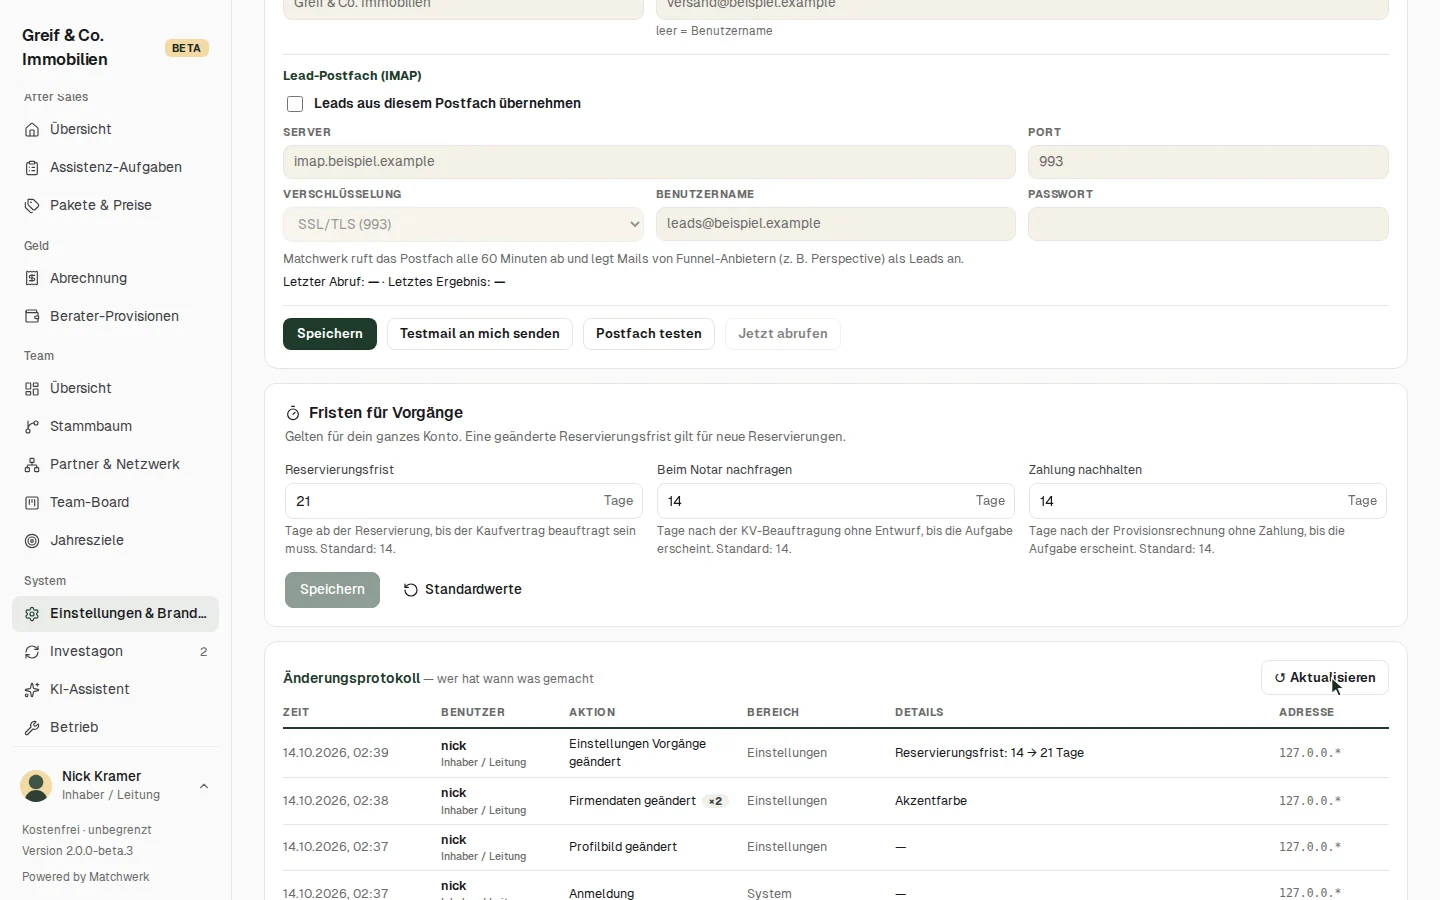Screen dimensions: 1440x900
Task: Click the target icon next to Jahresziele
Action: (x=32, y=541)
